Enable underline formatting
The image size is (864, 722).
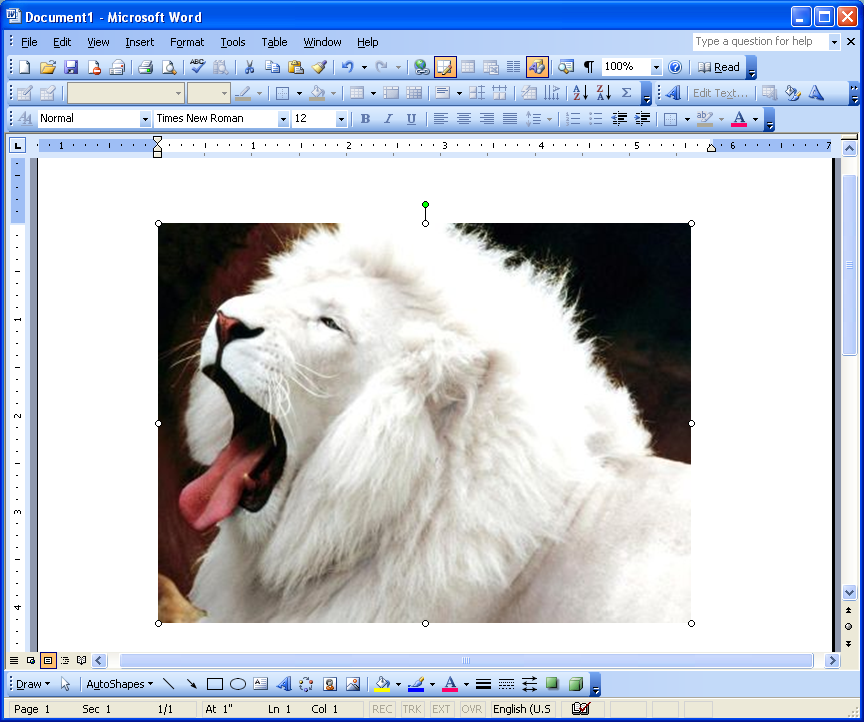coord(411,118)
